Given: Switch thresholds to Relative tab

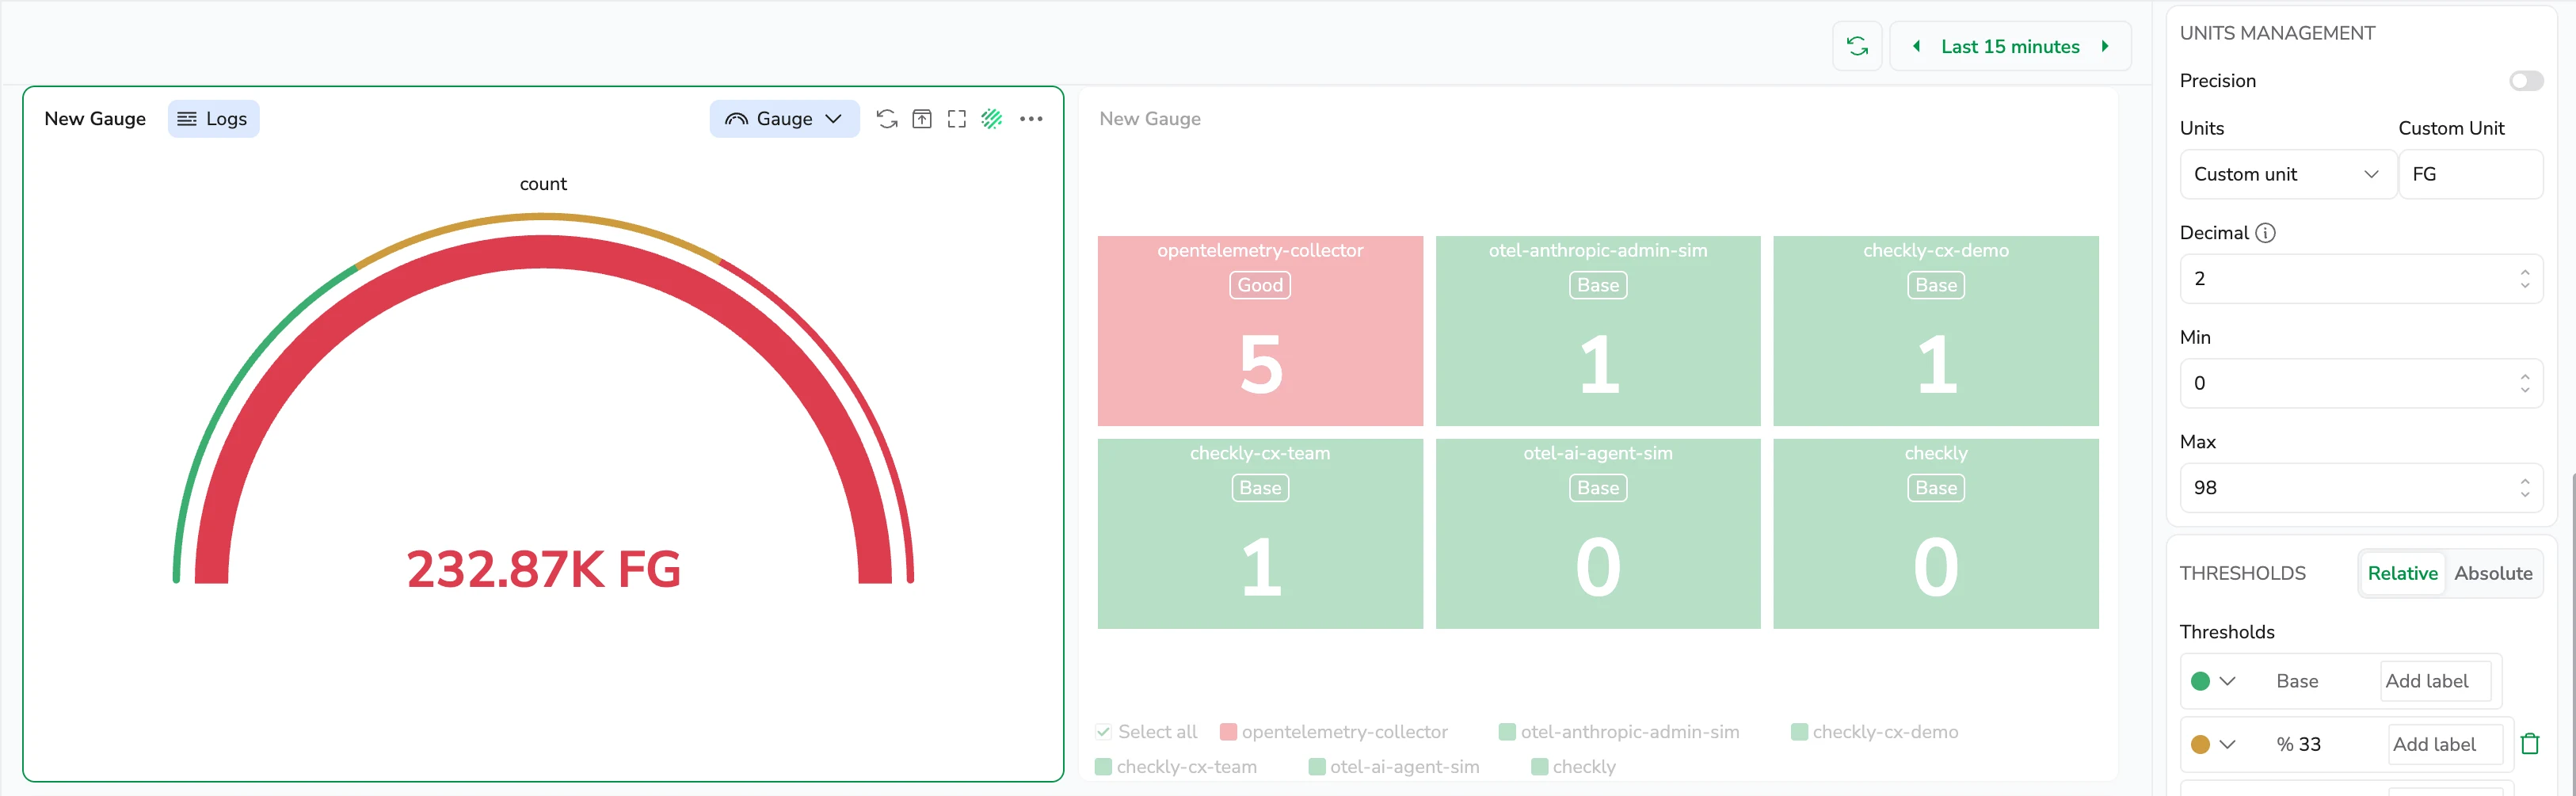Looking at the screenshot, I should (x=2402, y=573).
